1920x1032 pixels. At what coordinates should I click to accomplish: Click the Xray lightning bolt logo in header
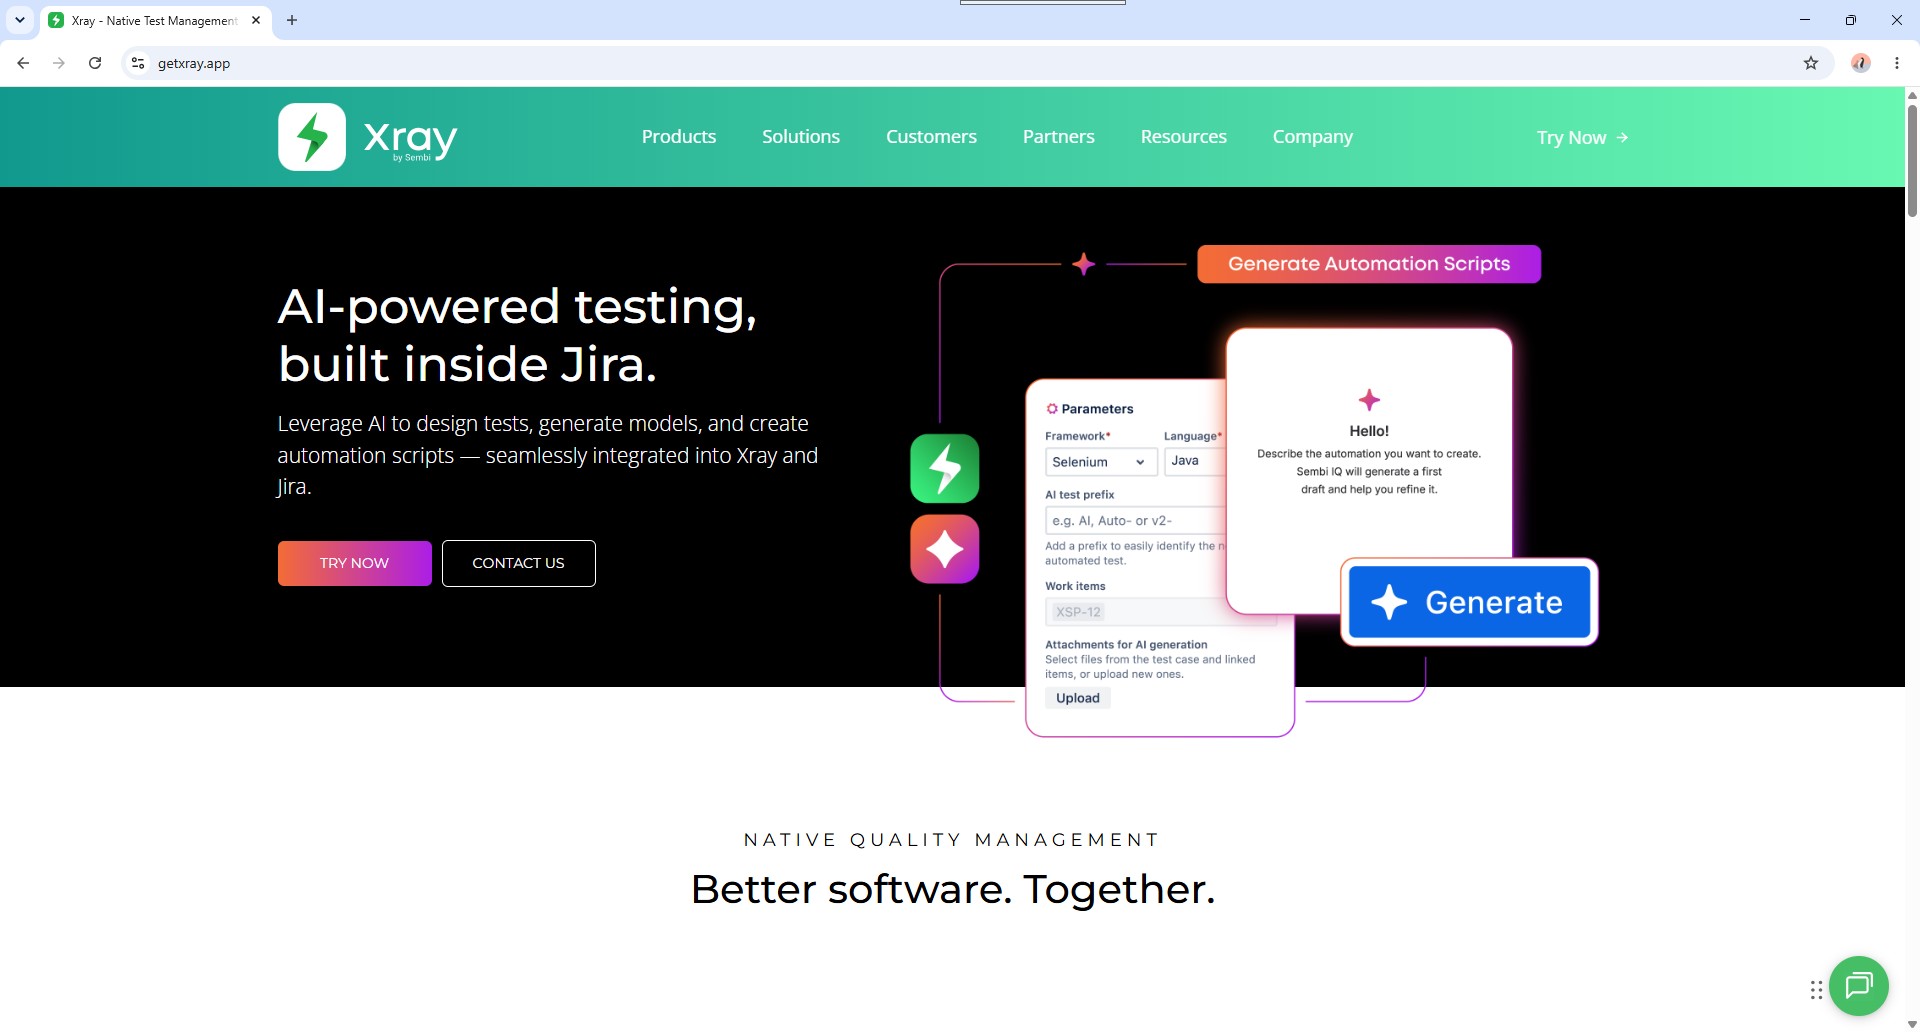(312, 137)
